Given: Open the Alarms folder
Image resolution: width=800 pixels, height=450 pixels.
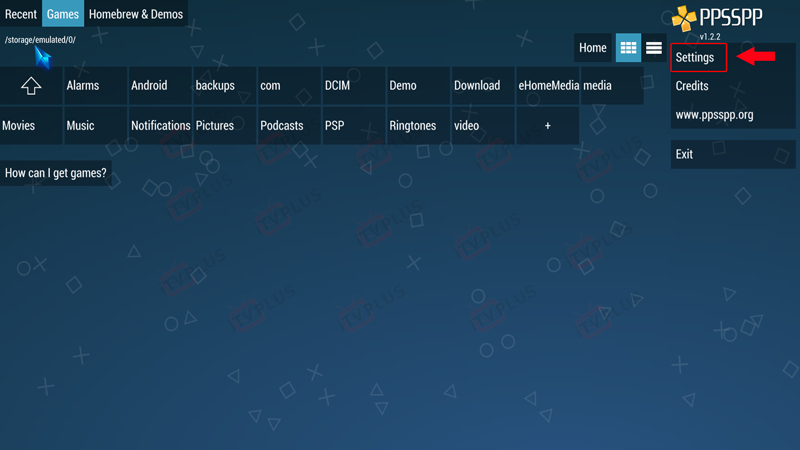Looking at the screenshot, I should coord(96,86).
